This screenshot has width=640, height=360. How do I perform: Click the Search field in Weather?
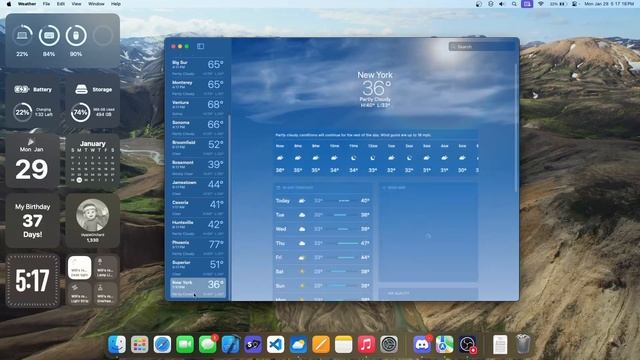482,47
